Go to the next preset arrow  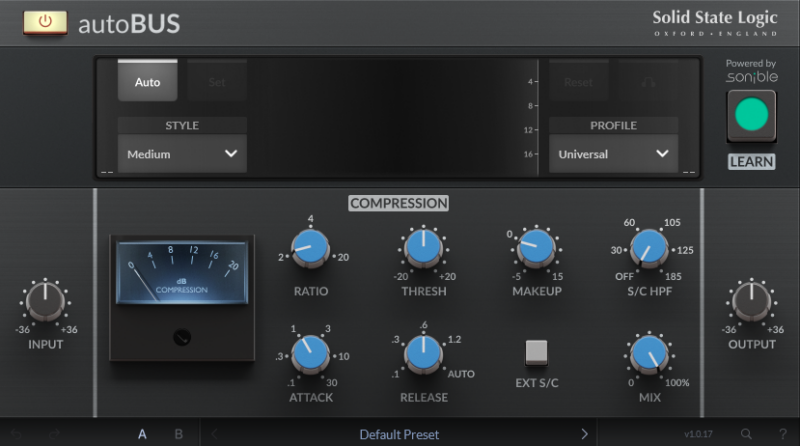coord(585,434)
